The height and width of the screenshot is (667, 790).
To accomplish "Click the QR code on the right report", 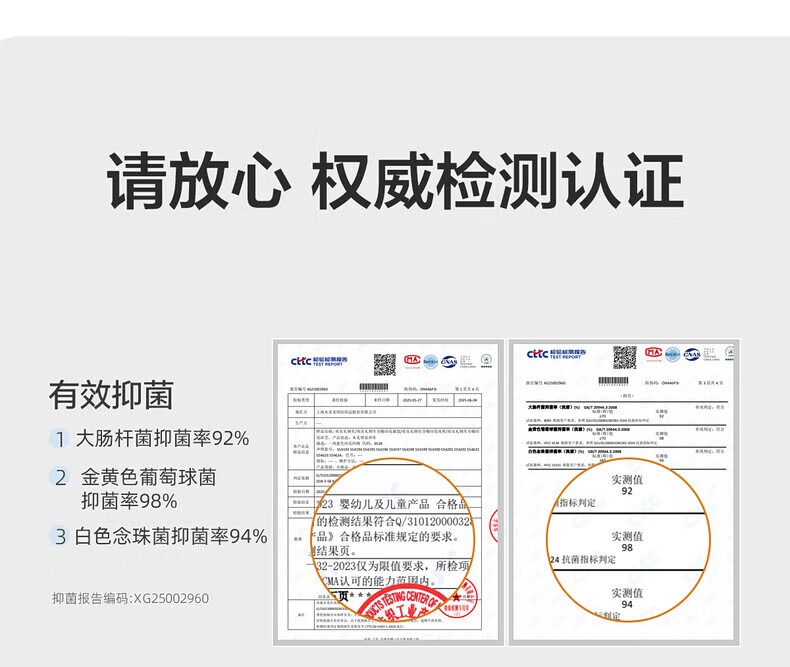I will tap(624, 357).
